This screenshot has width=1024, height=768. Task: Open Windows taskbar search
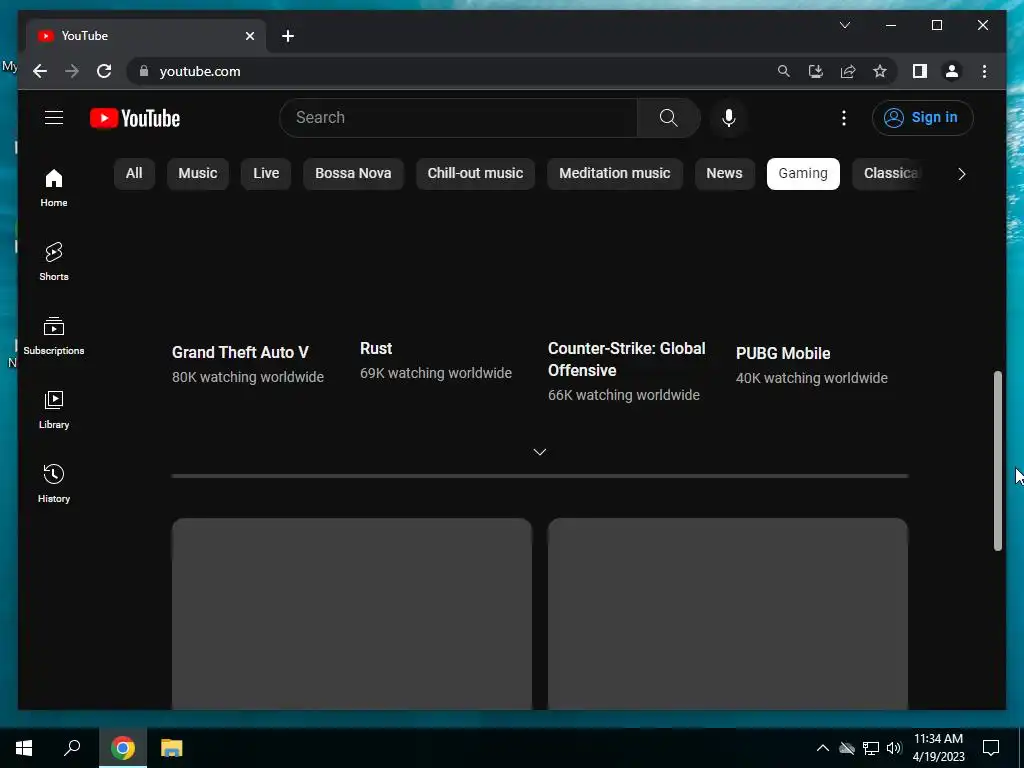point(72,748)
